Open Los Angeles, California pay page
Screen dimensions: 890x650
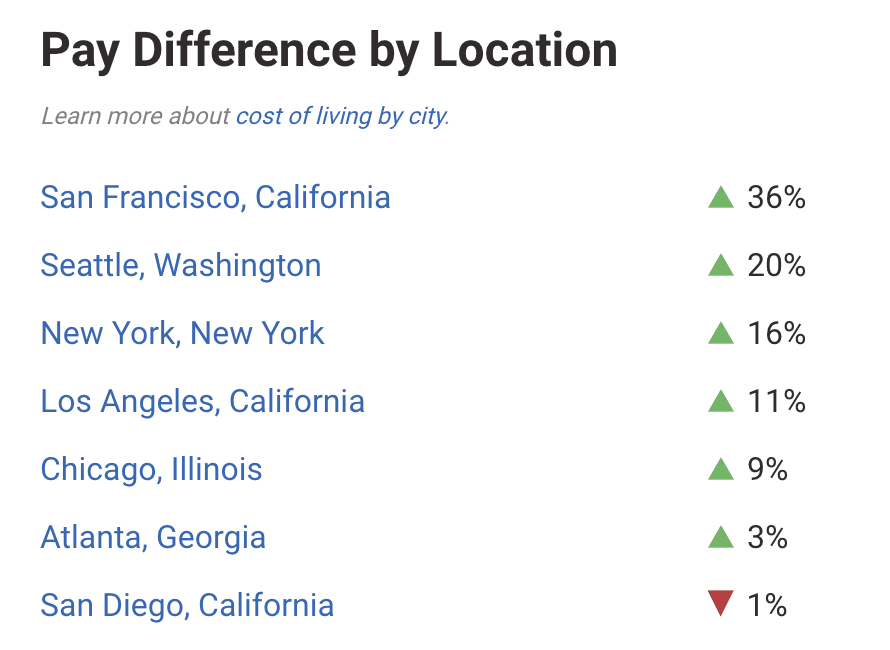point(202,401)
